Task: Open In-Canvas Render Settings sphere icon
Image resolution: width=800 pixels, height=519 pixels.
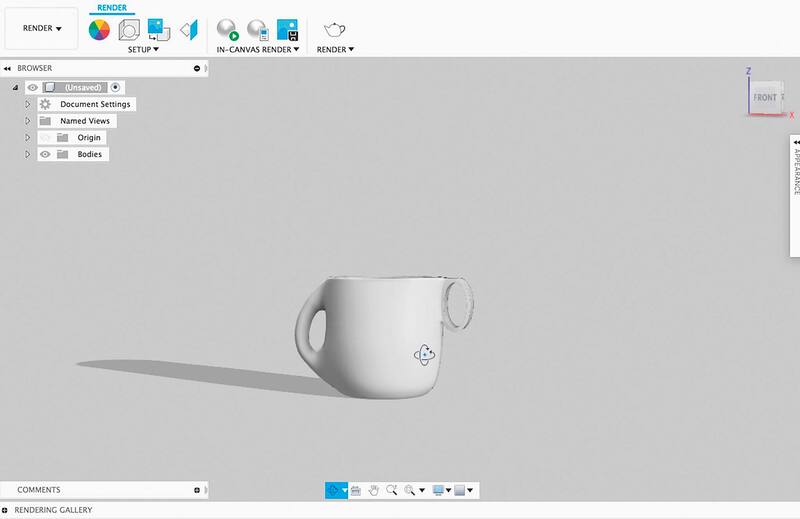Action: pos(257,29)
